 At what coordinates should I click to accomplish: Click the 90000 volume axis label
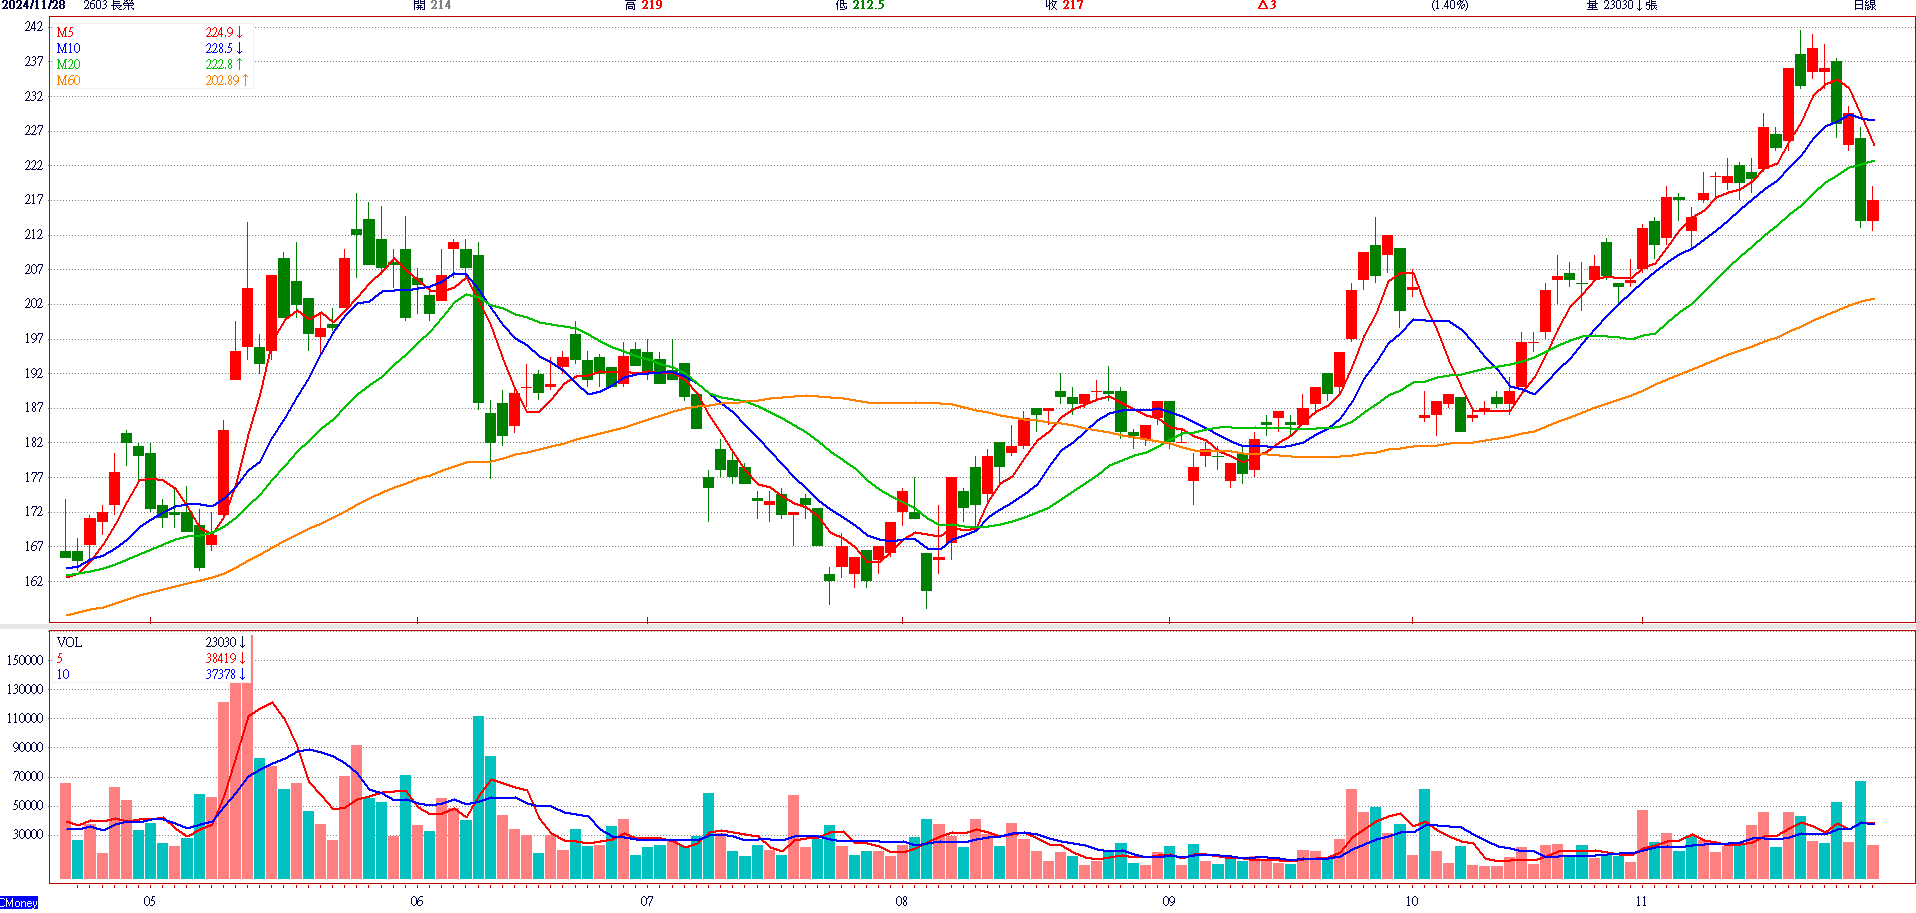[28, 748]
